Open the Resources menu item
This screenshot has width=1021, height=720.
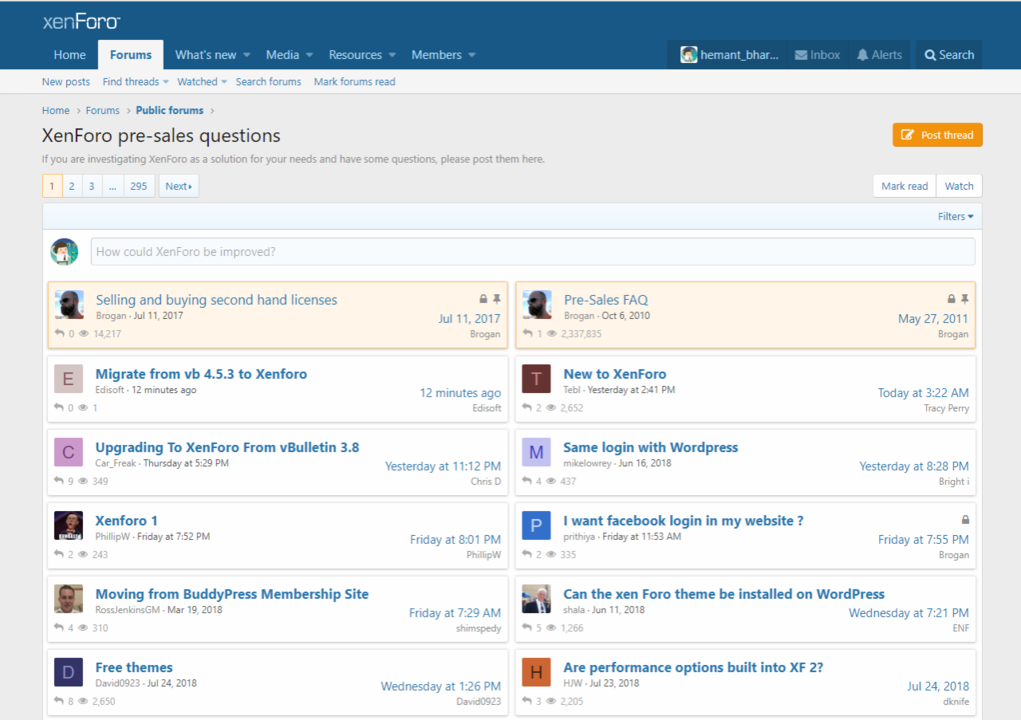tap(355, 55)
